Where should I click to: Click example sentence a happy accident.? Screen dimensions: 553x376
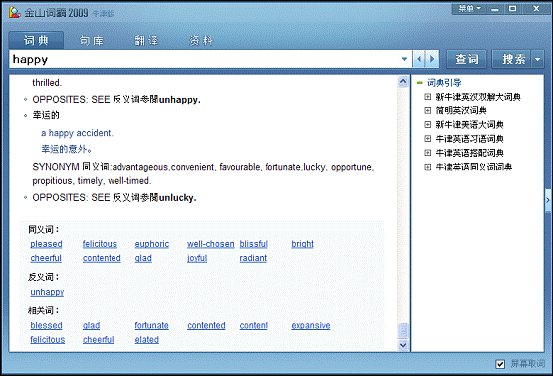pyautogui.click(x=77, y=133)
